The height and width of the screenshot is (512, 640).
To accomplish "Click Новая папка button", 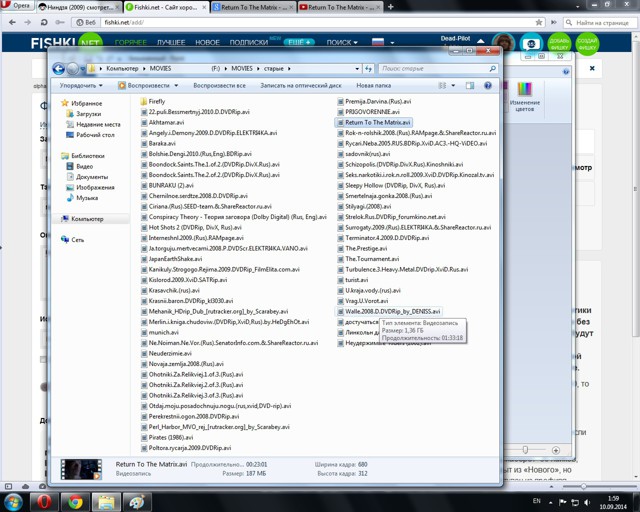I will tap(373, 86).
